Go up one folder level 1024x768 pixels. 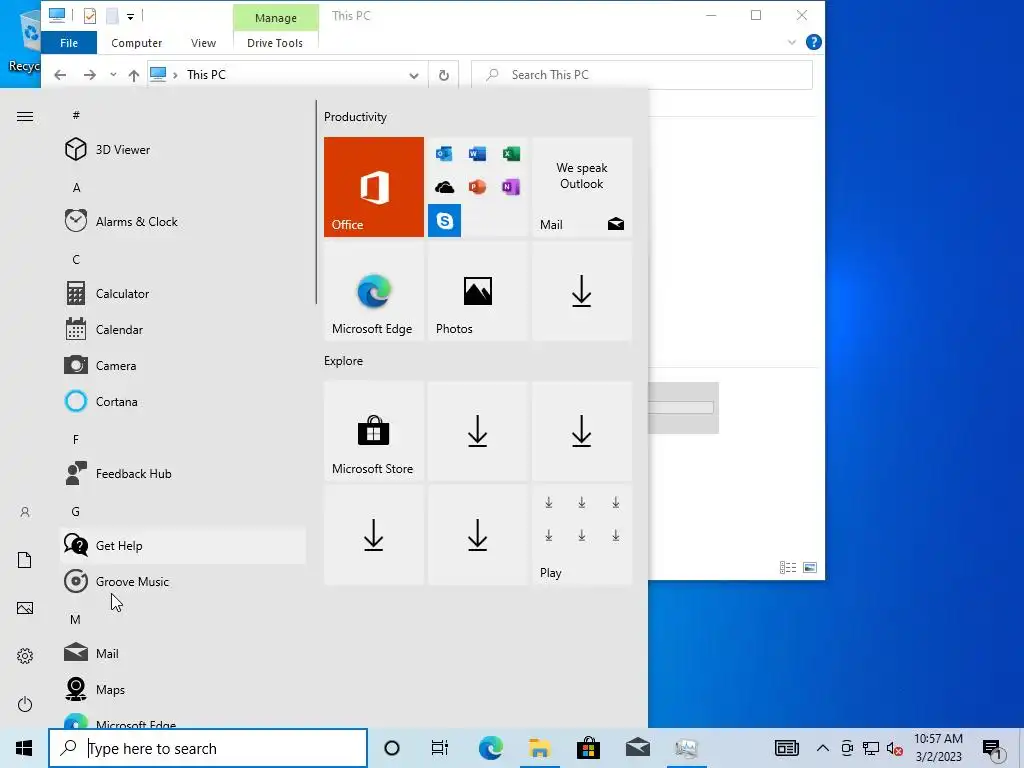(x=134, y=75)
